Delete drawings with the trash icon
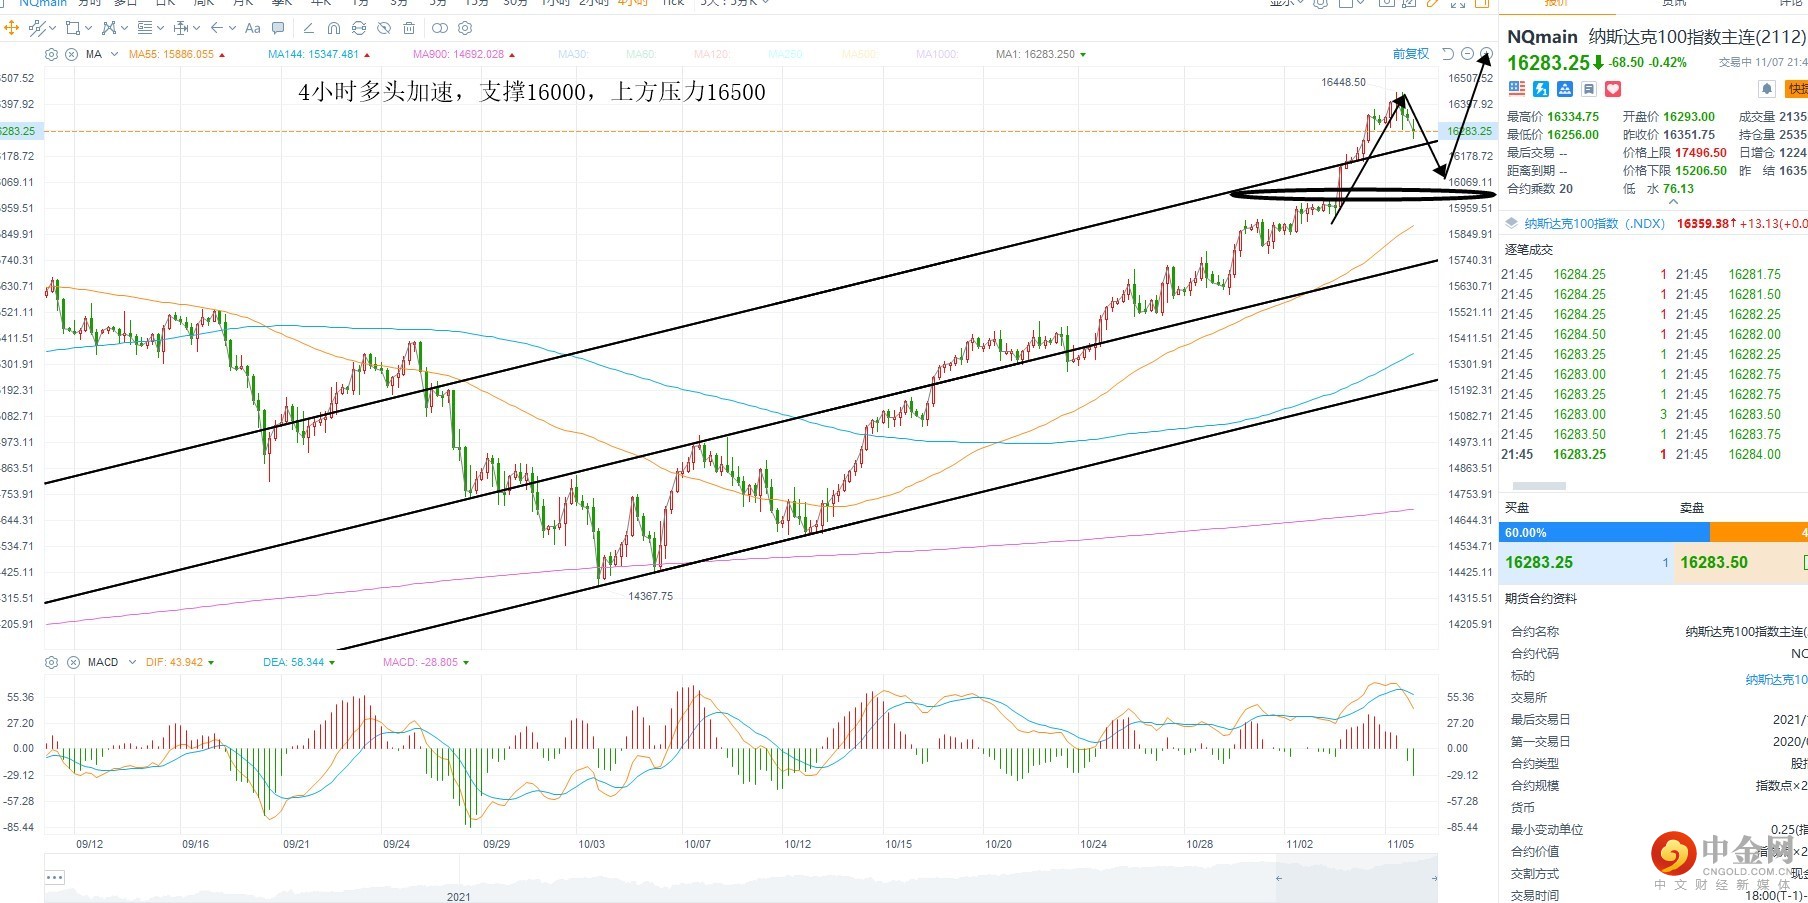Screen dimensions: 1808x903 (x=409, y=28)
